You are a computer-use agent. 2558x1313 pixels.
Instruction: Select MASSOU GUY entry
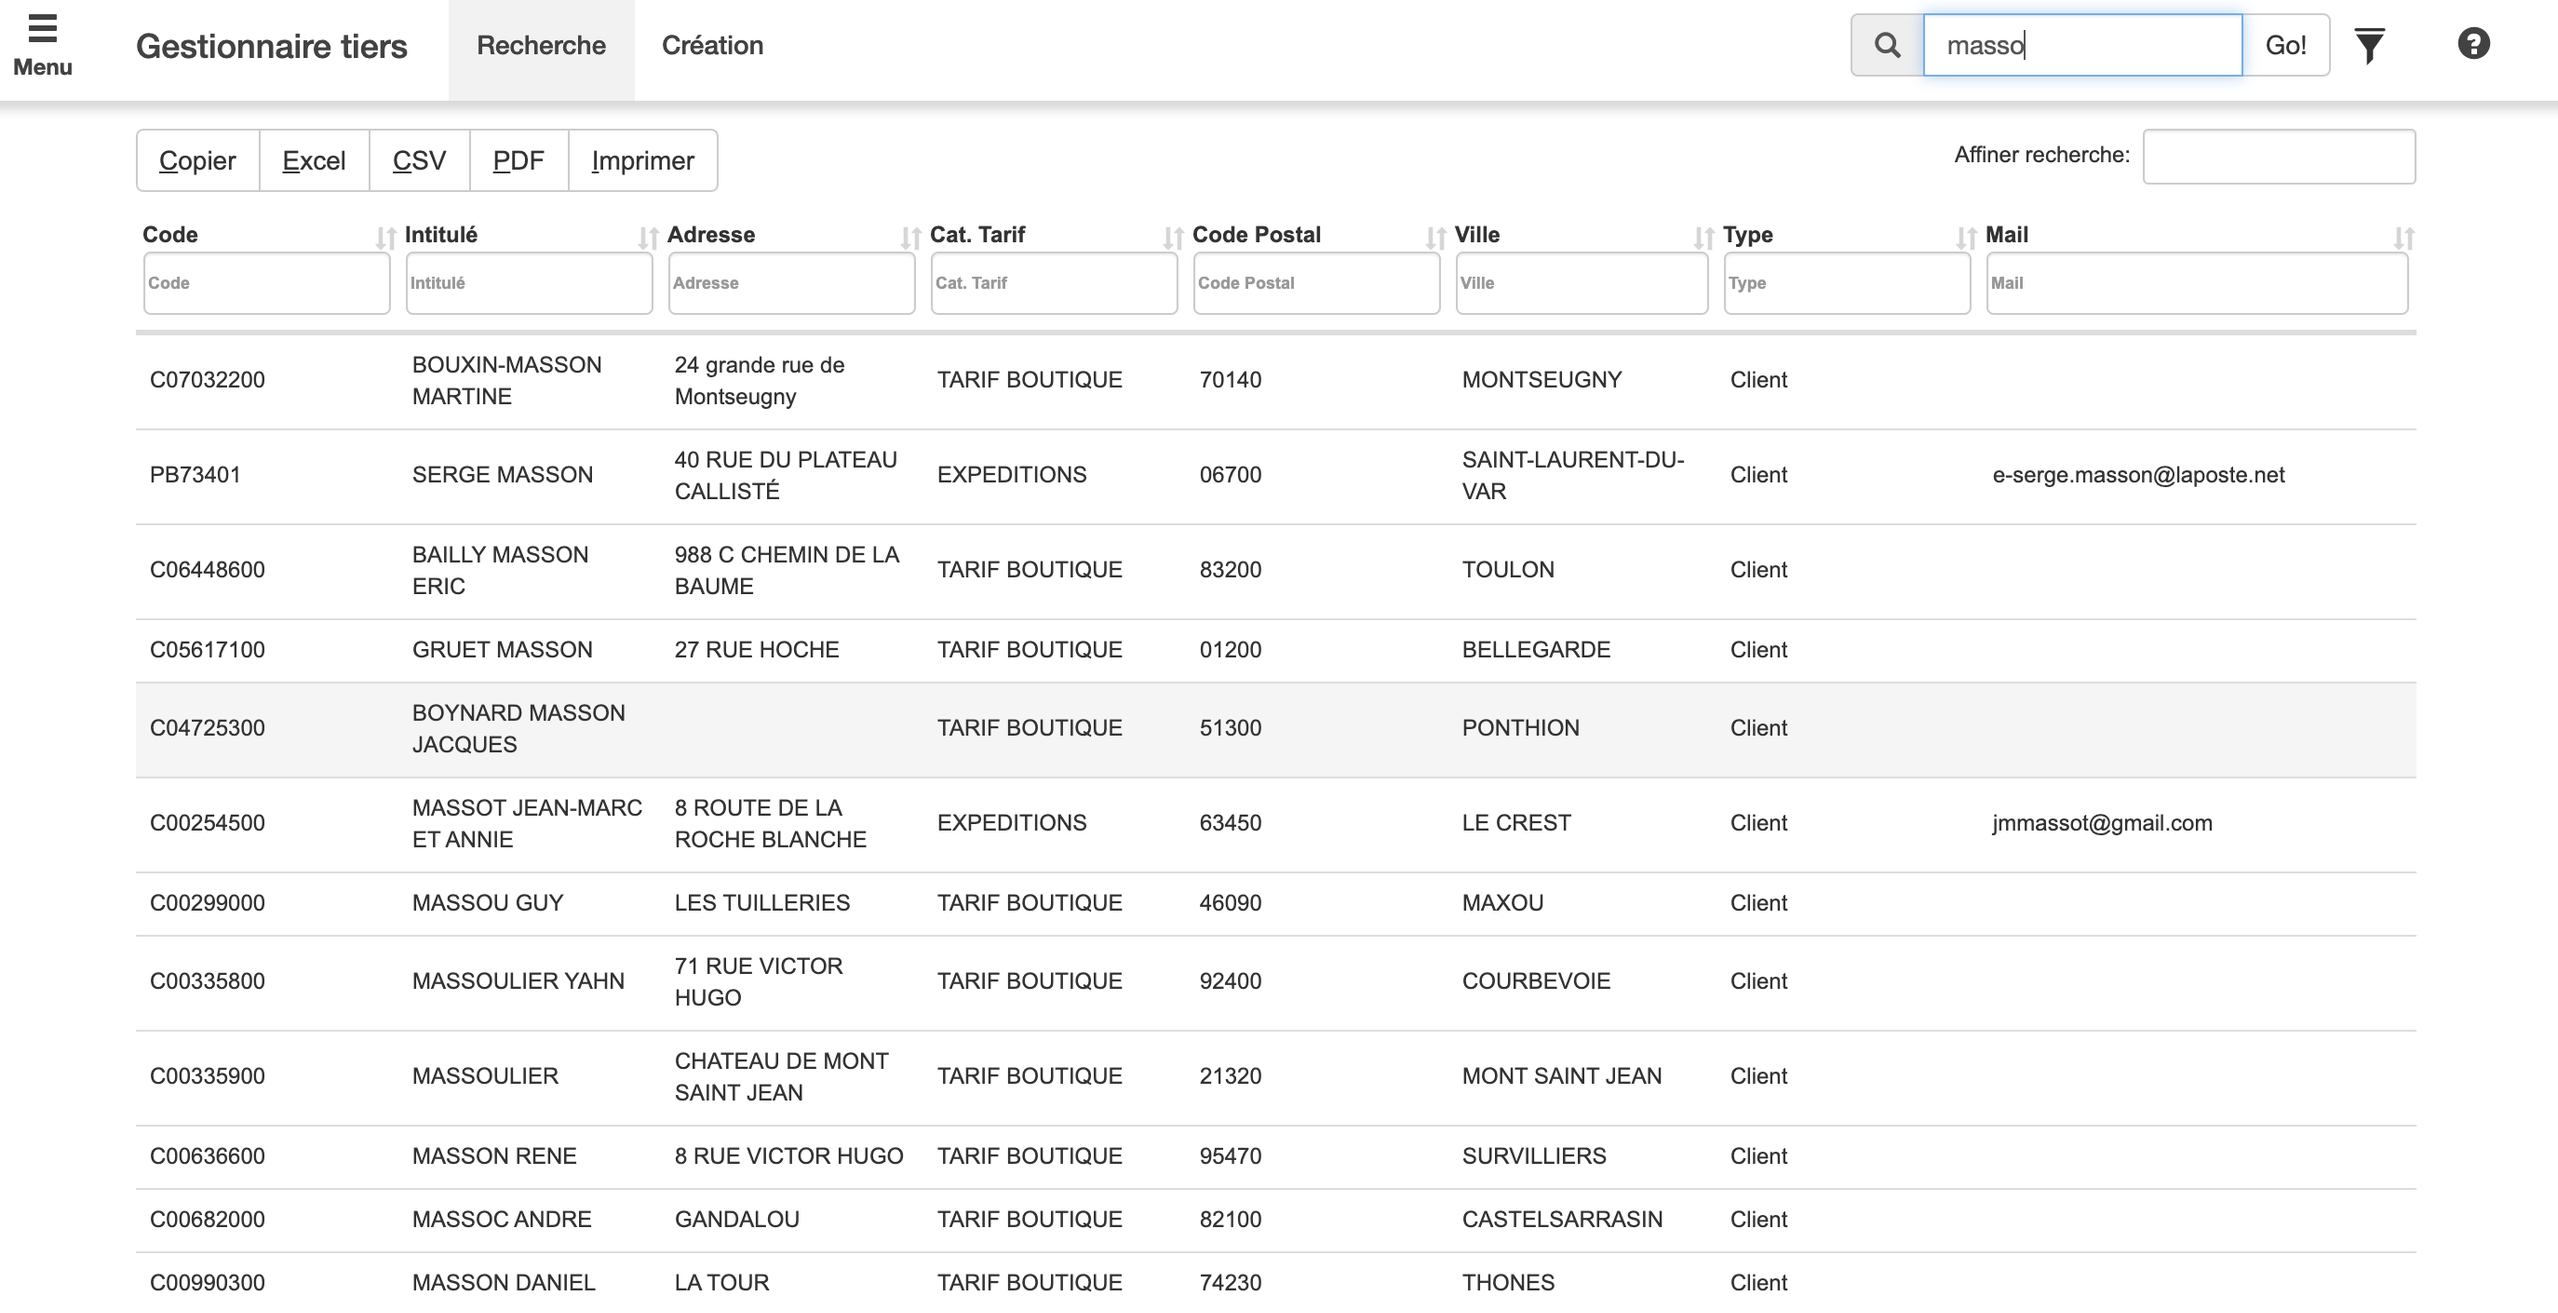[x=487, y=903]
